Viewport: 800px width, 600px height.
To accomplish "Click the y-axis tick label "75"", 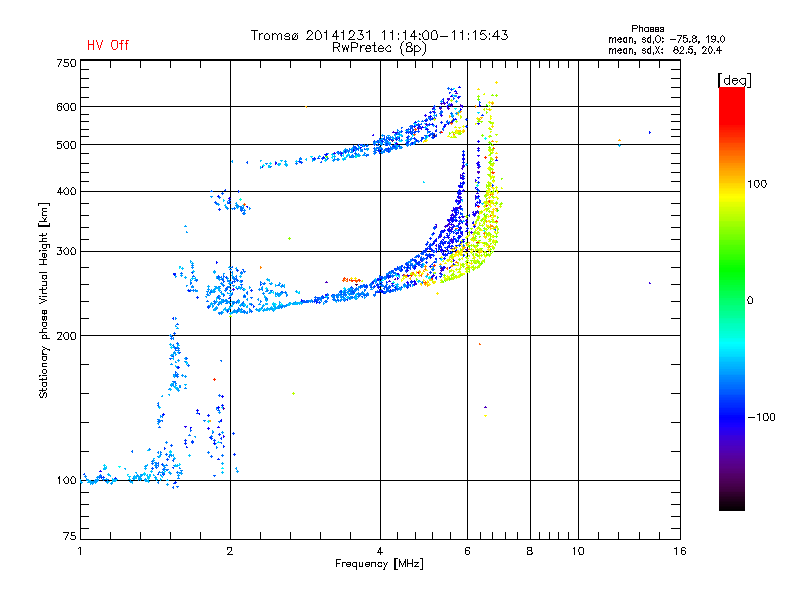I will click(x=70, y=536).
